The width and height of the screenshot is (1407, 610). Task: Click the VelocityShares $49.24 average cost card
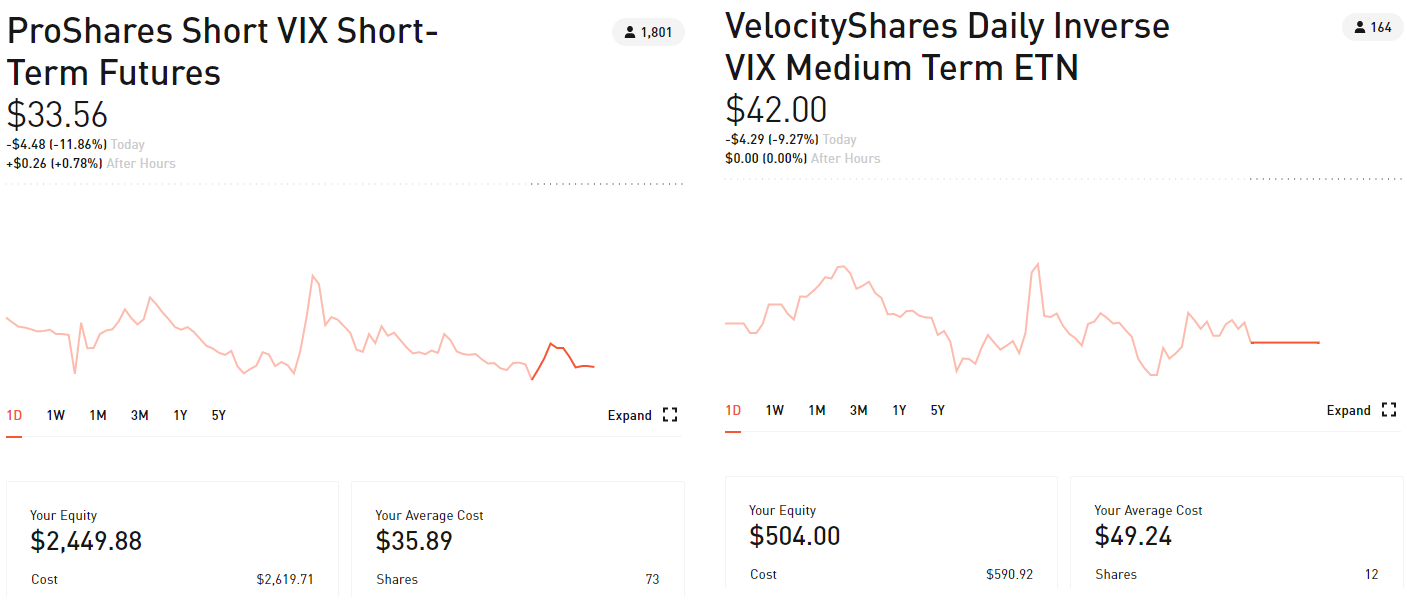(x=1236, y=535)
